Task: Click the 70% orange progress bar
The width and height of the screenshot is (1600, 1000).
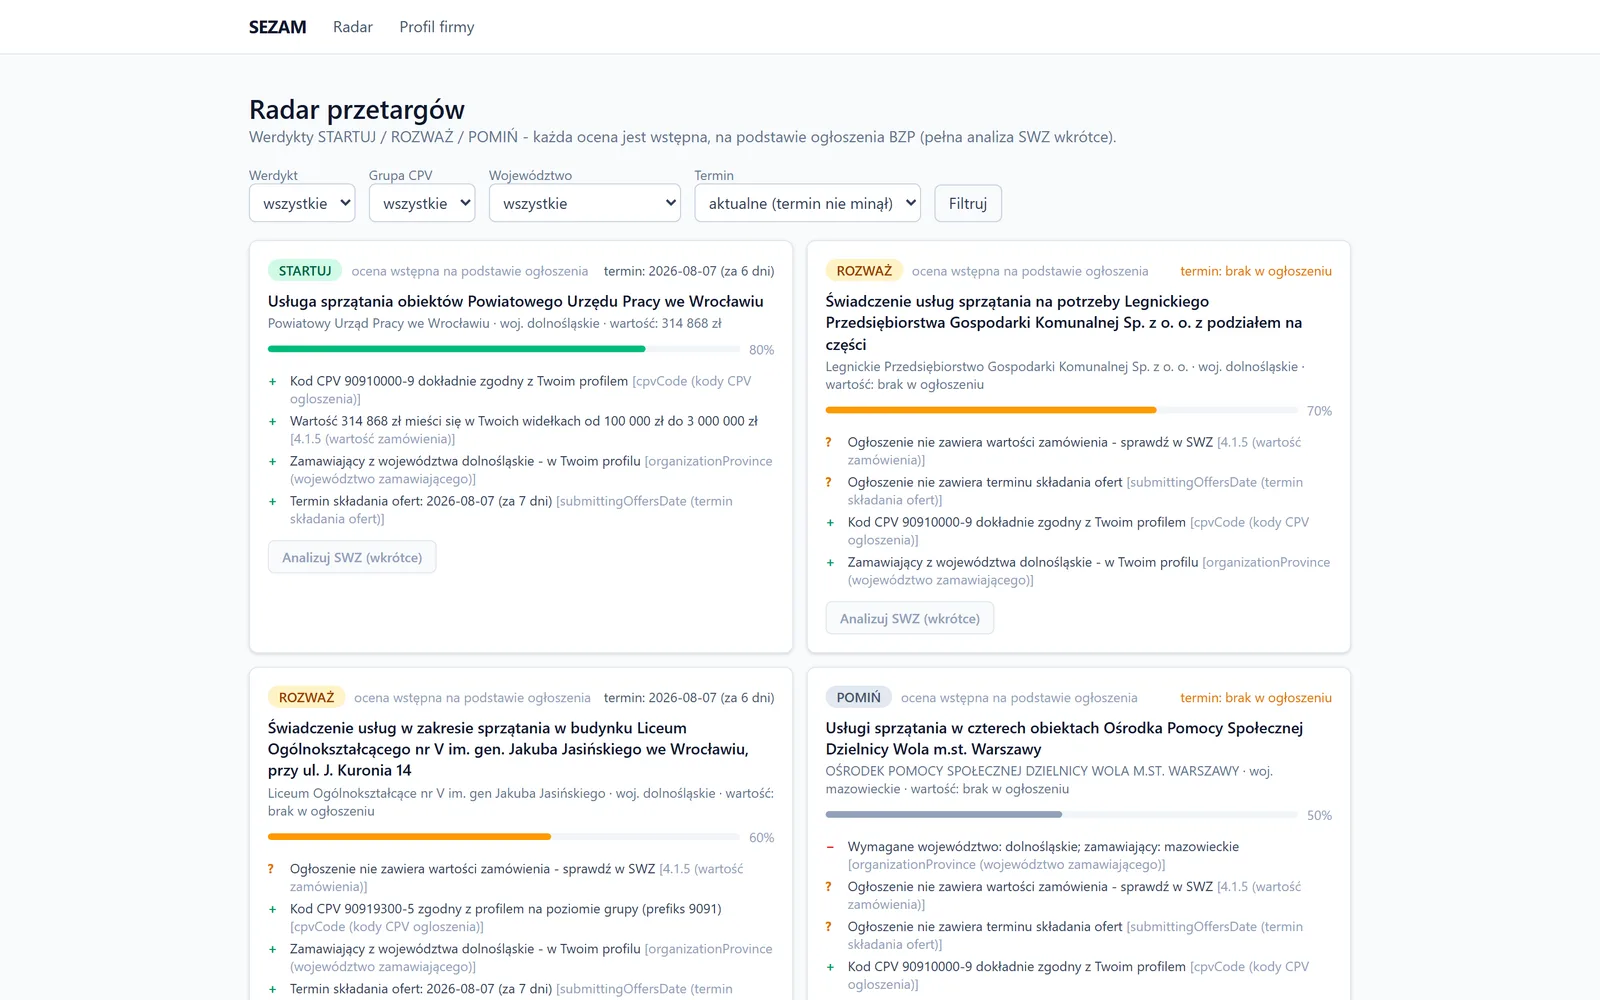Action: tap(1062, 410)
